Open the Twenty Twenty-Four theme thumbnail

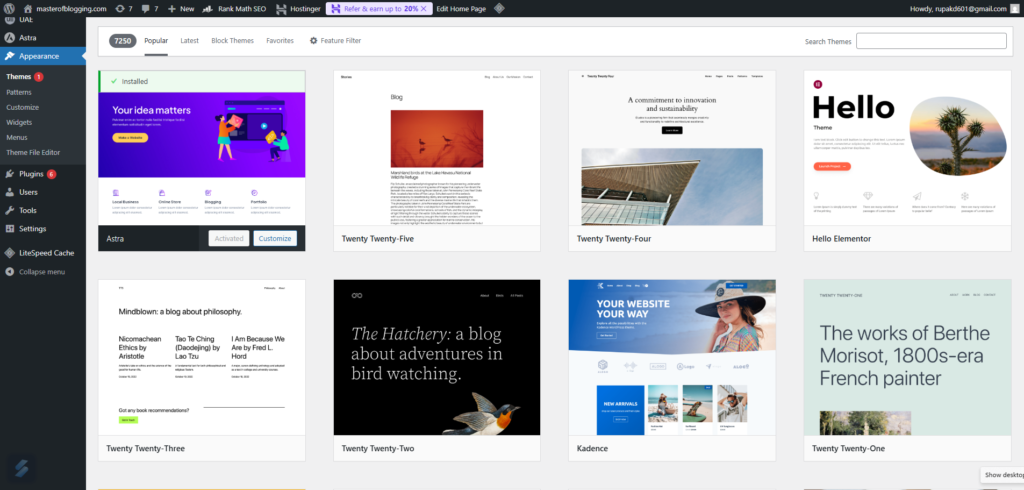pyautogui.click(x=672, y=148)
